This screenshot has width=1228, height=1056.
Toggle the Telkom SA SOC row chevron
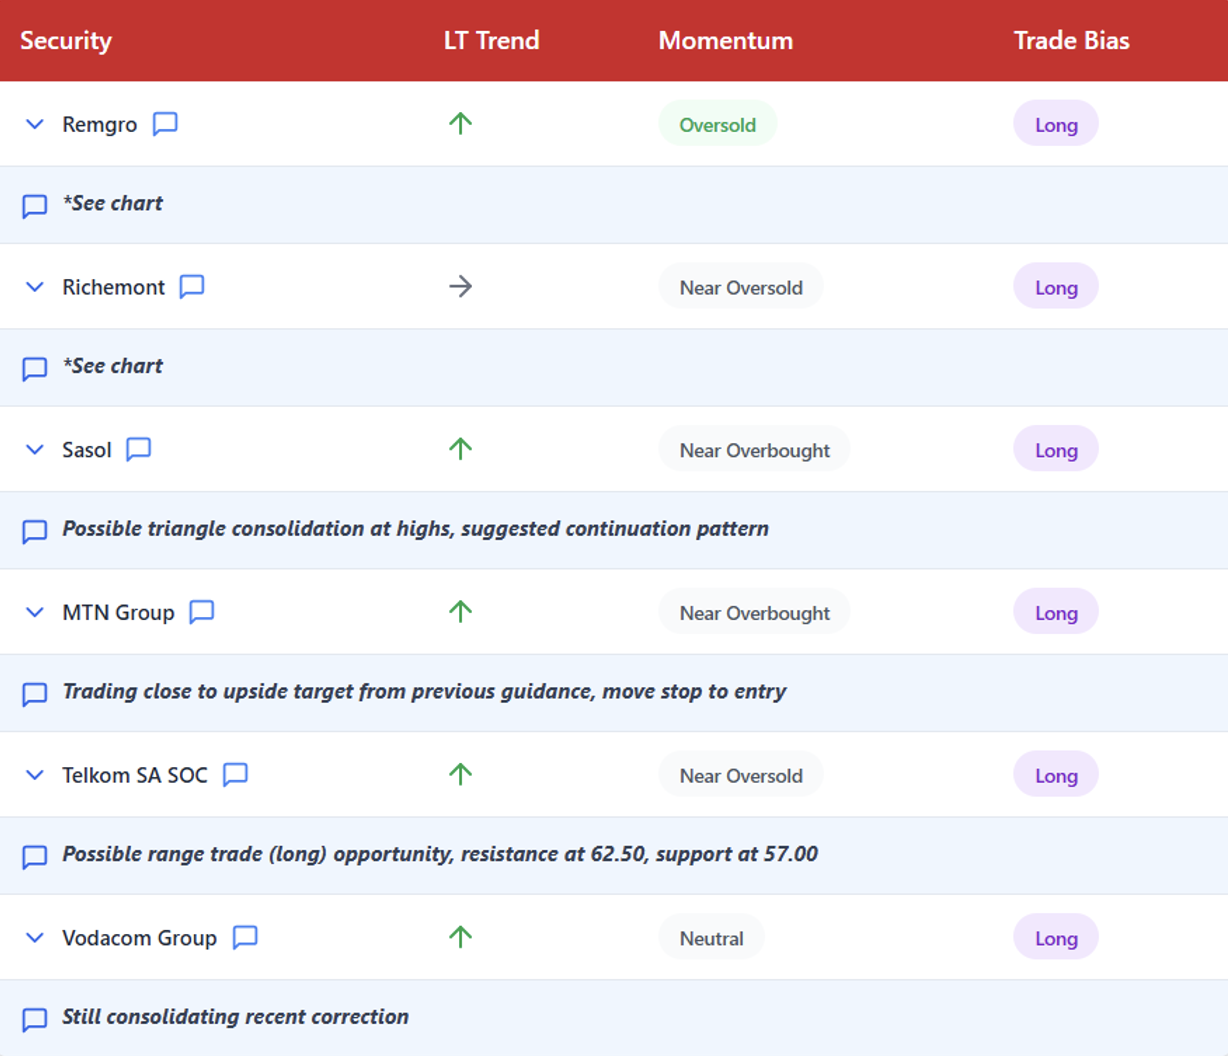click(35, 775)
